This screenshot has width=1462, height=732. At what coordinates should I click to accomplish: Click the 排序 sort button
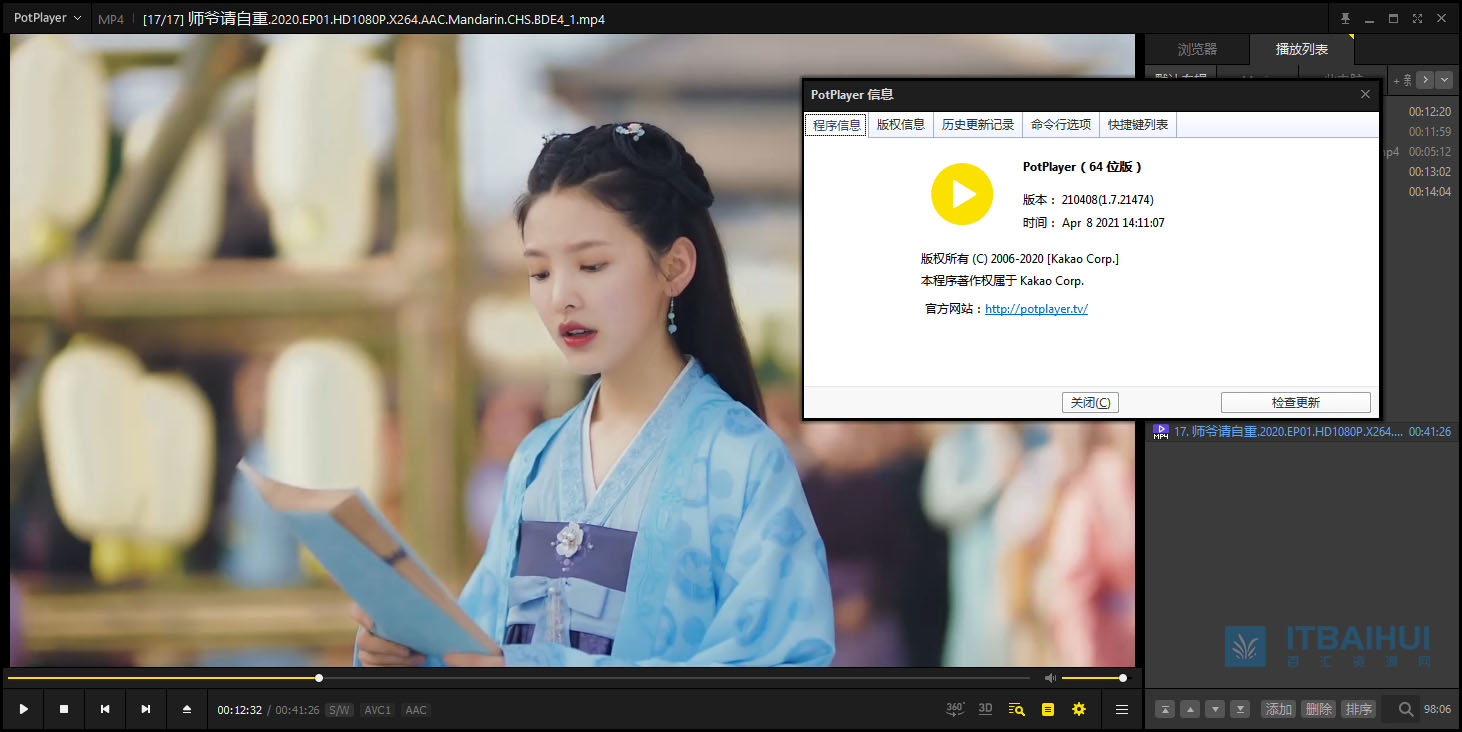coord(1358,709)
